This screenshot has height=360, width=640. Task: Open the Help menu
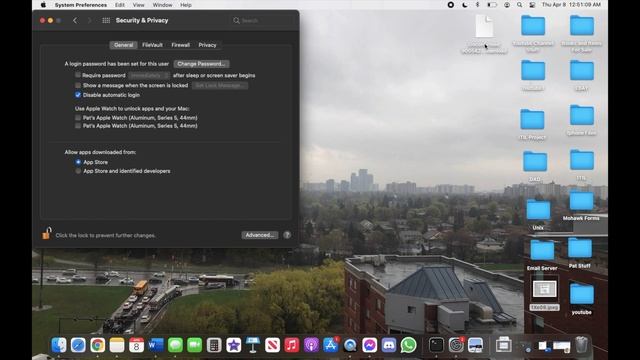[186, 5]
